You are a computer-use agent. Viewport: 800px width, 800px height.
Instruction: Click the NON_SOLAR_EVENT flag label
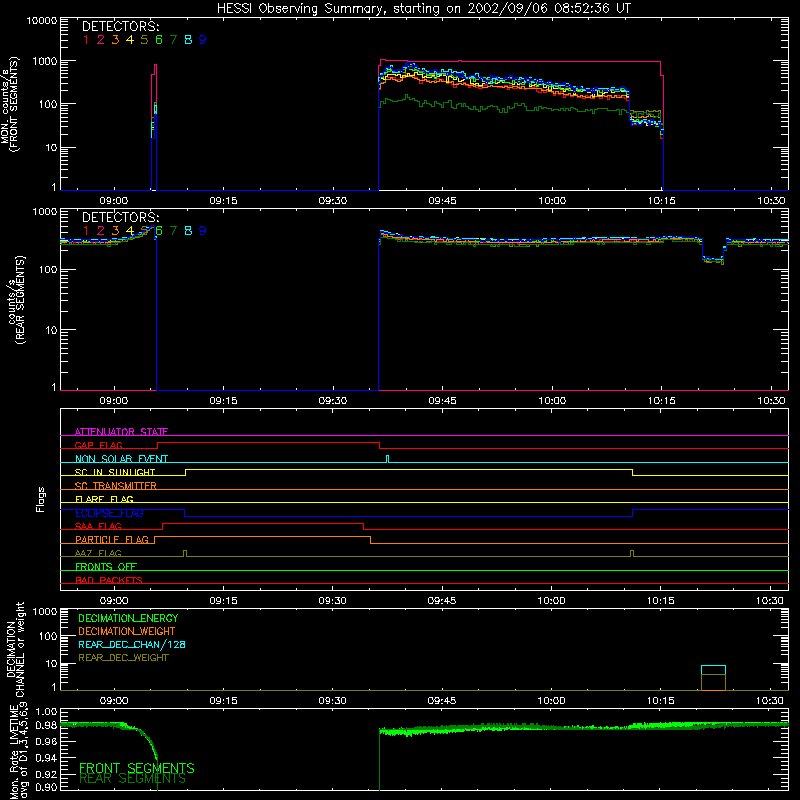(121, 459)
